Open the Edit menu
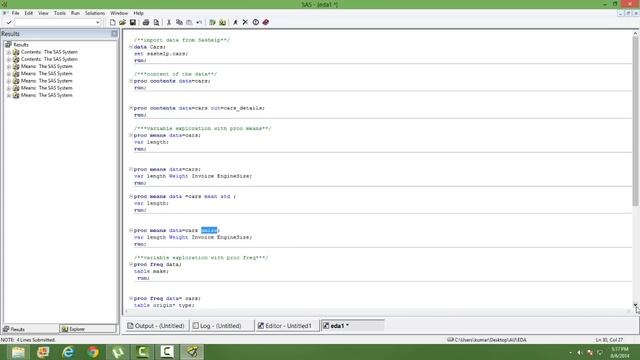This screenshot has height=360, width=640. (29, 13)
